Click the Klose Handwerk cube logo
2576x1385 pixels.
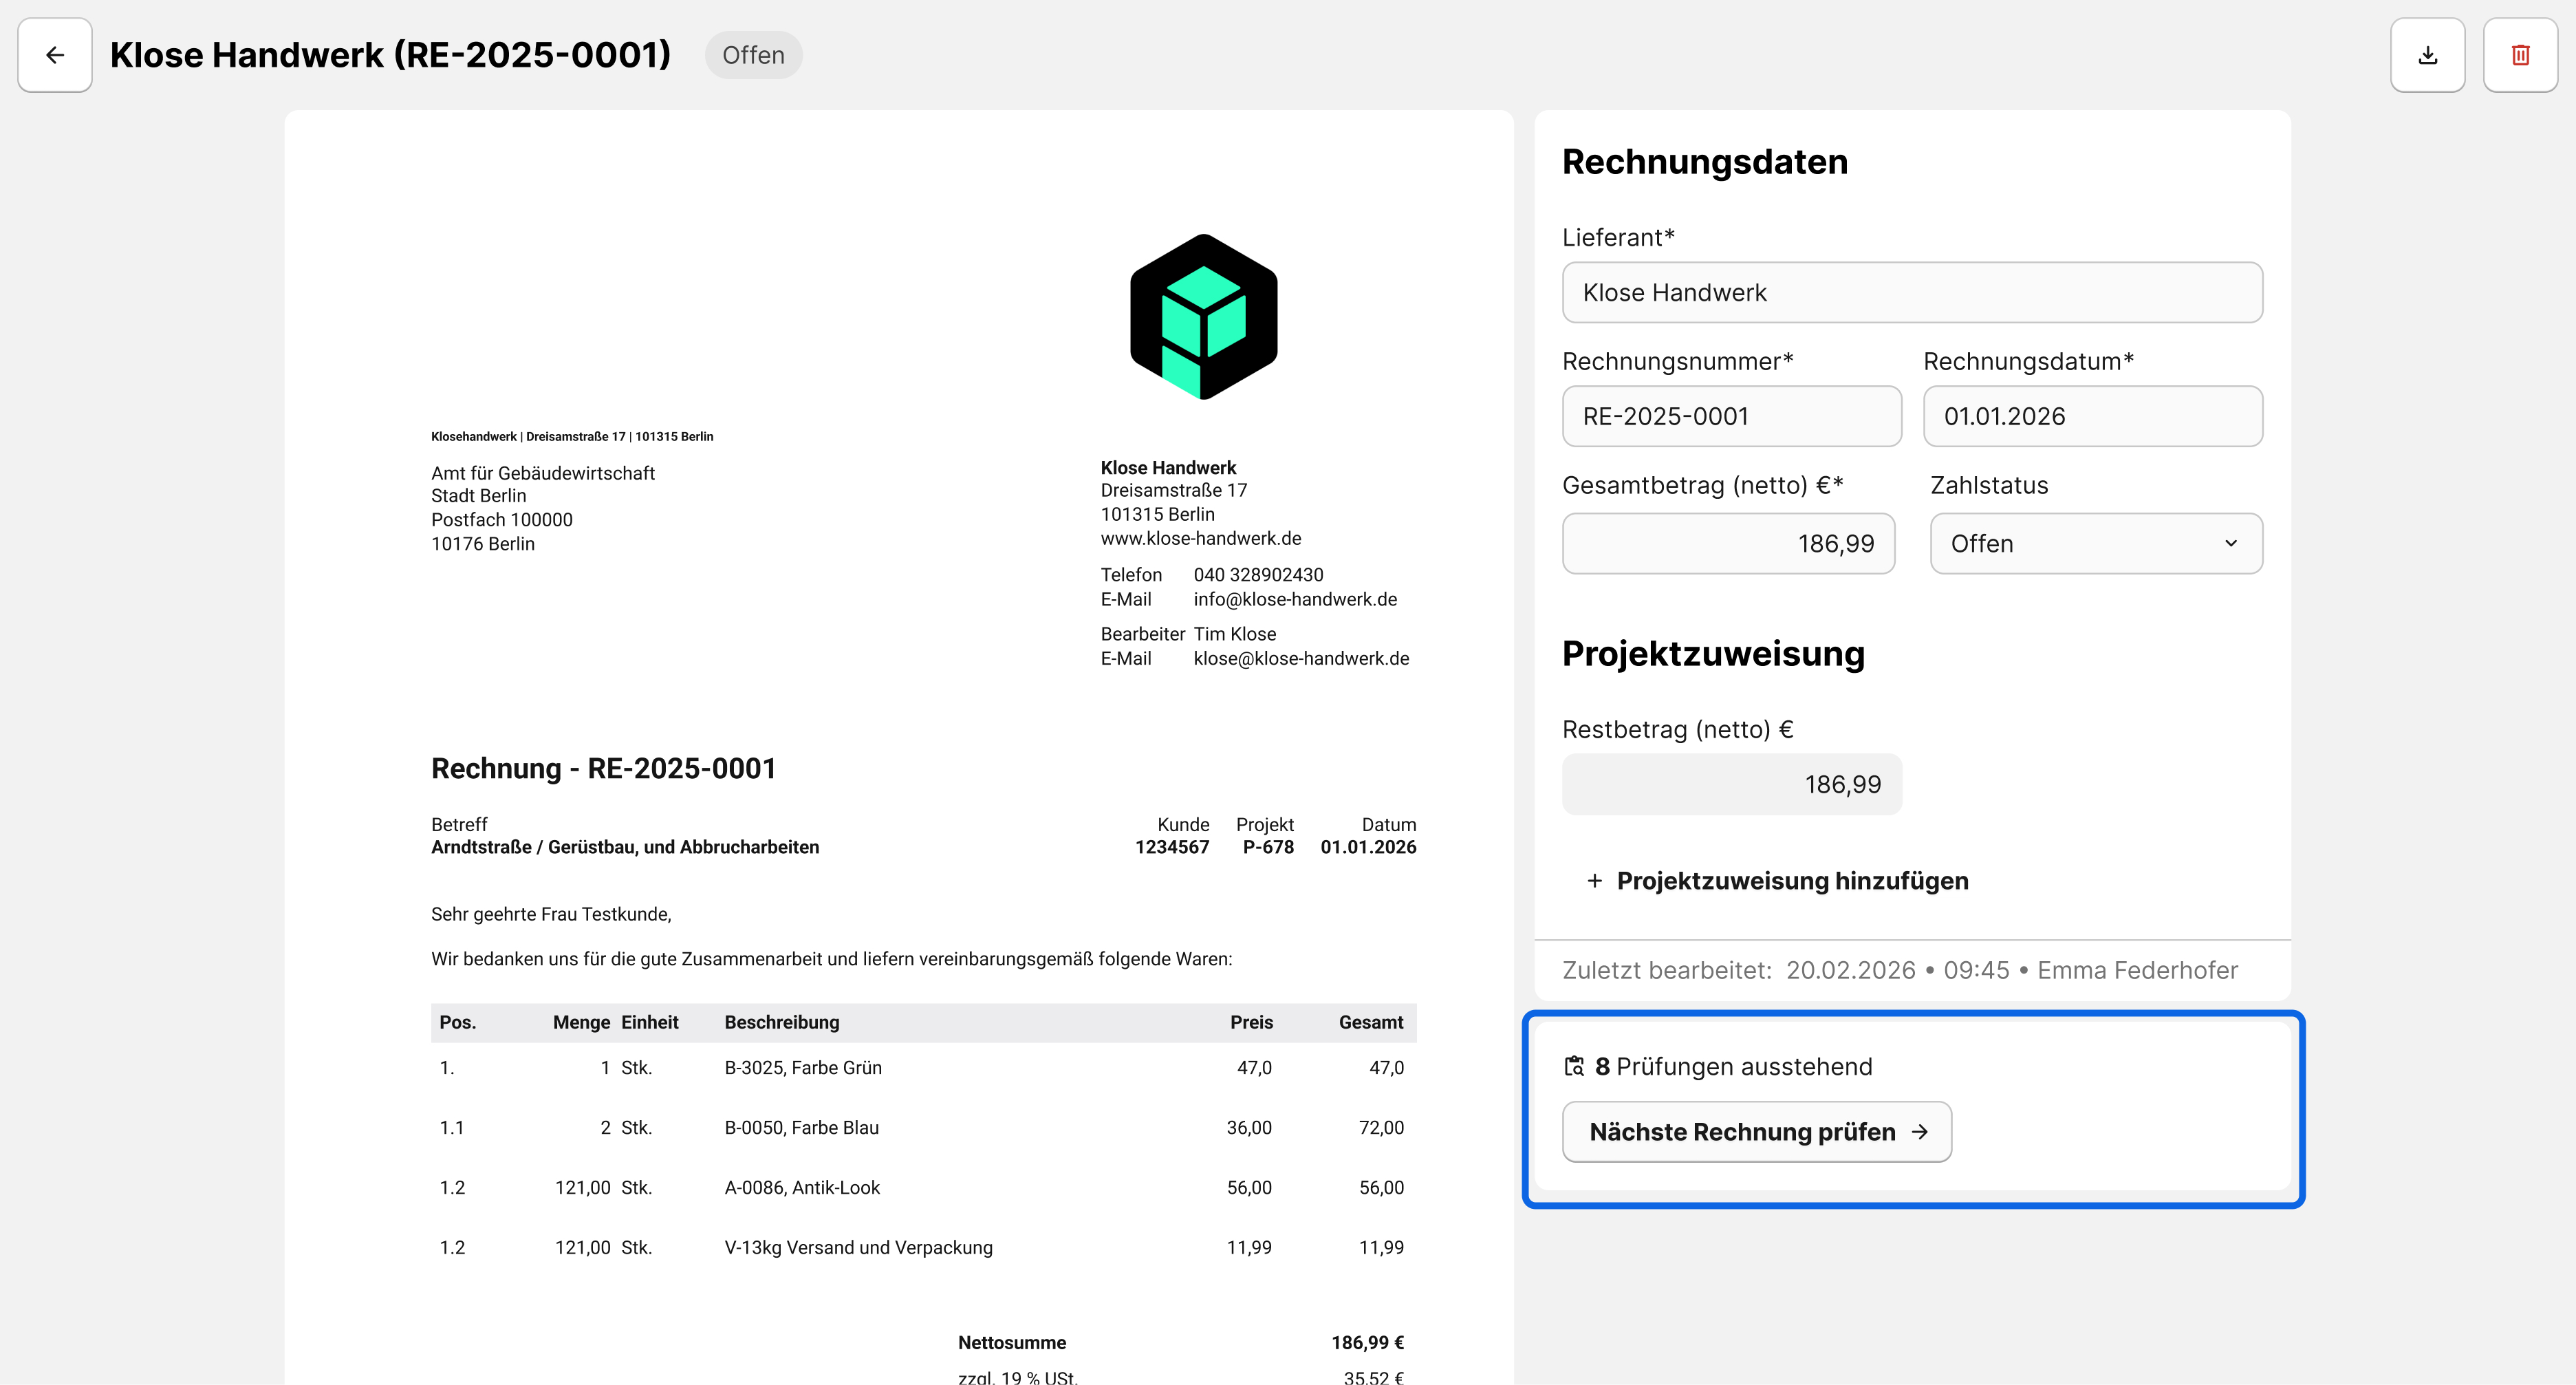click(x=1203, y=317)
